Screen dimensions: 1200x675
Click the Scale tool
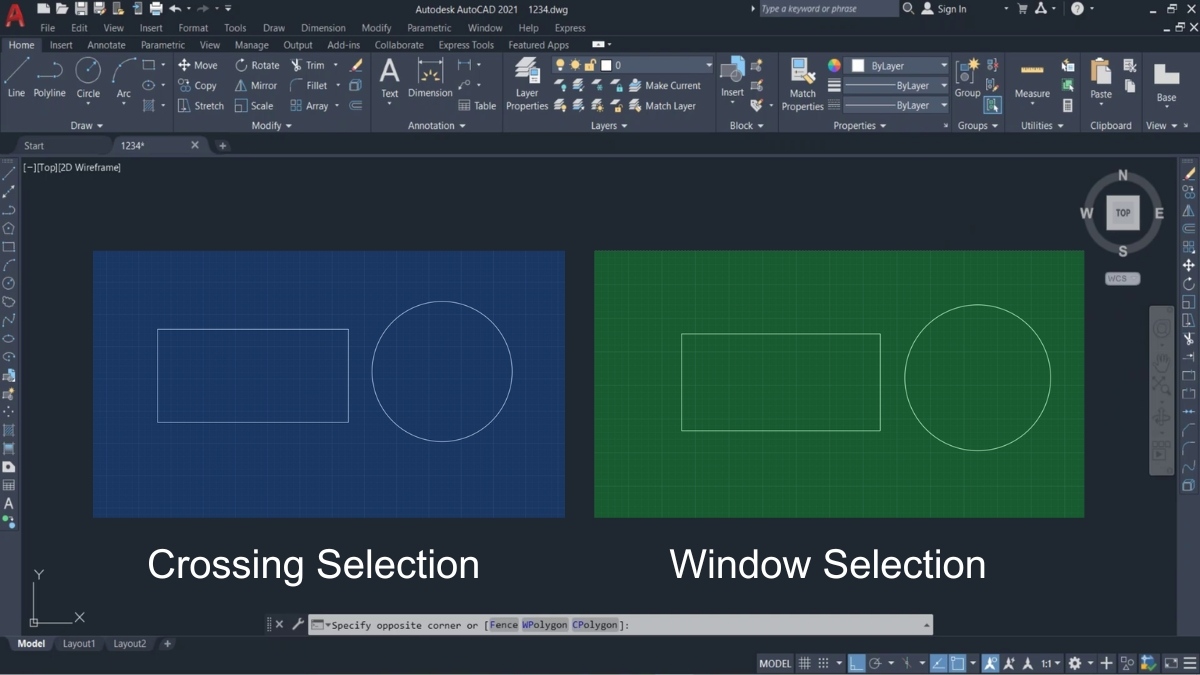(254, 105)
